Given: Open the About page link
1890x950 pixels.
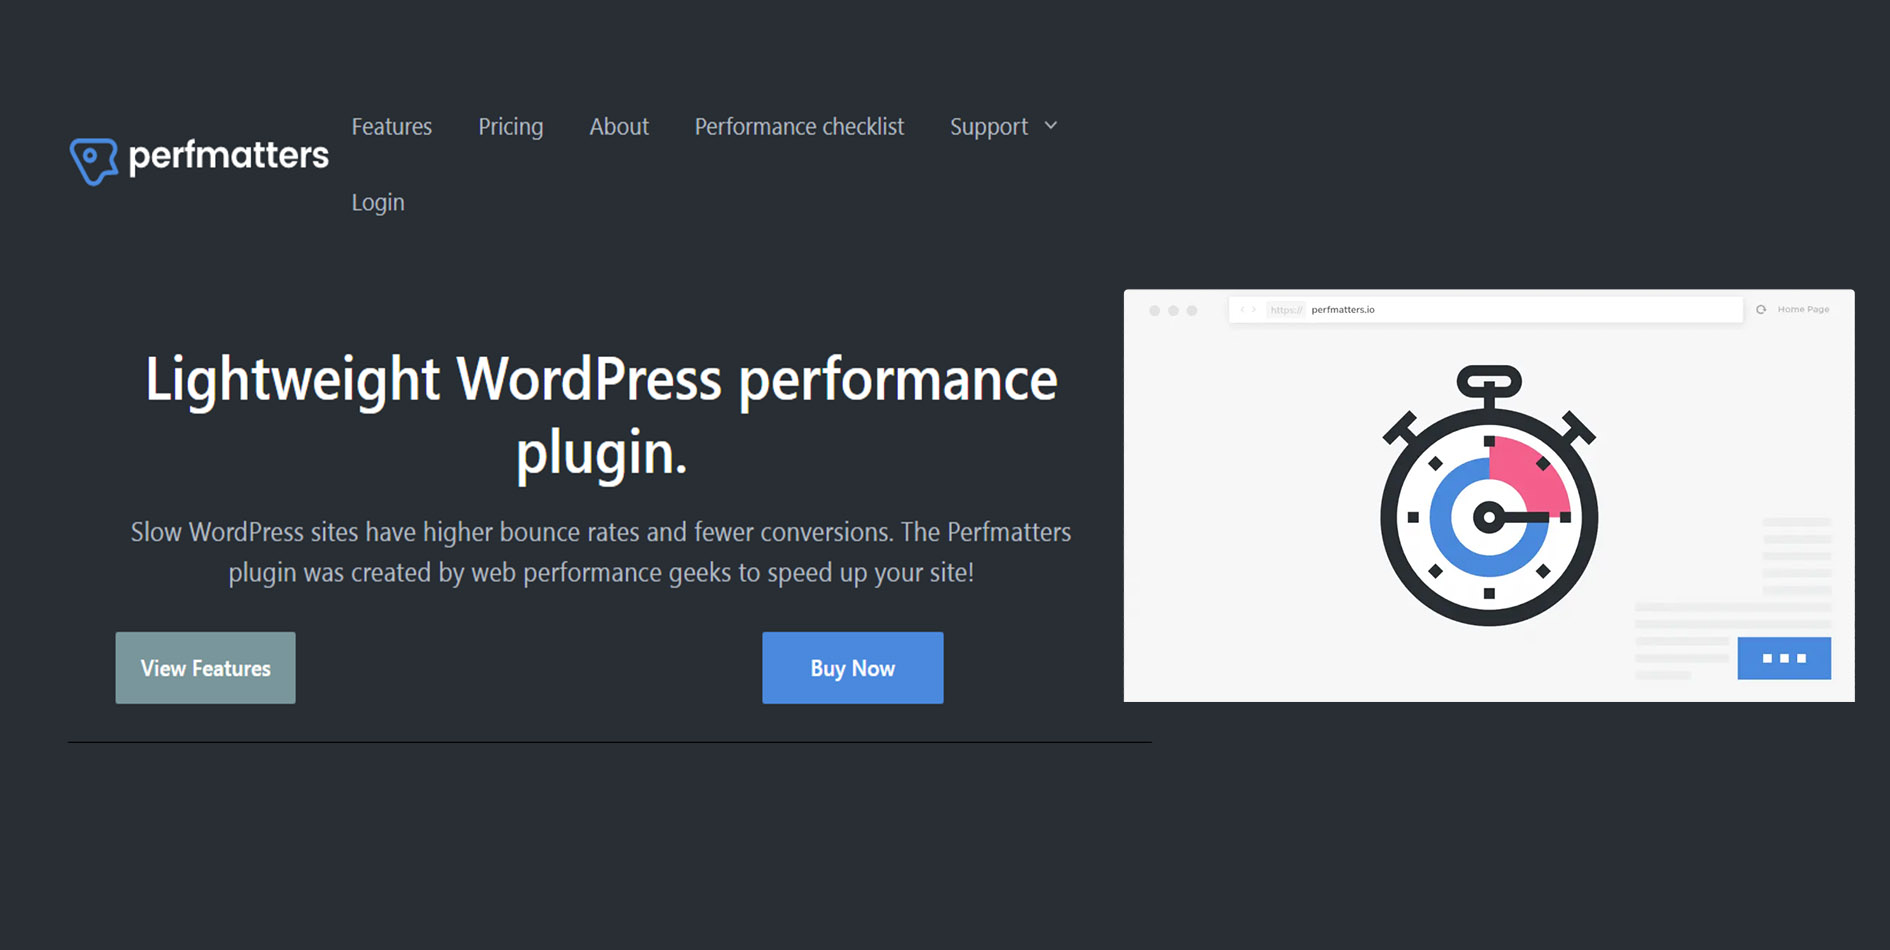Looking at the screenshot, I should tap(618, 127).
